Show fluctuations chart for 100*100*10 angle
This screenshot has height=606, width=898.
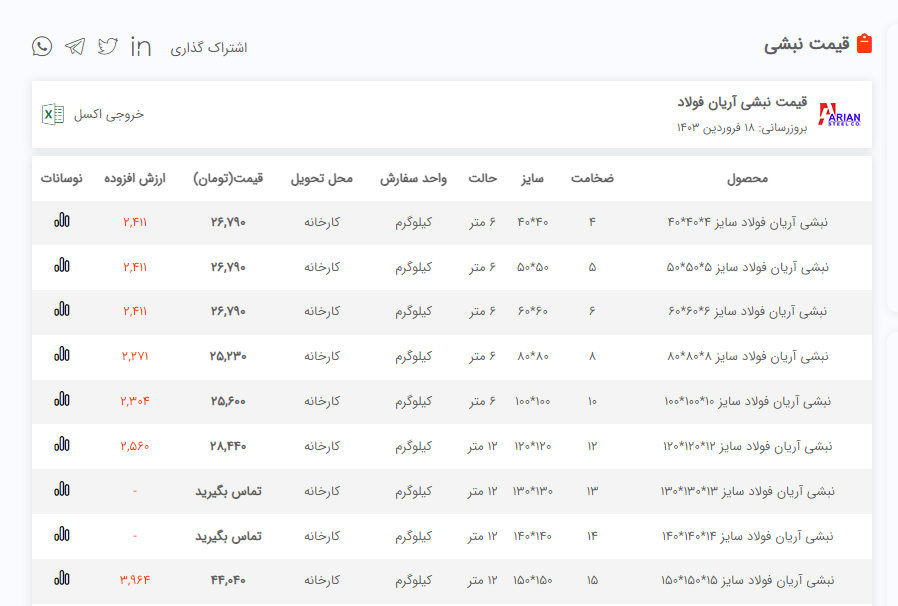tap(62, 400)
